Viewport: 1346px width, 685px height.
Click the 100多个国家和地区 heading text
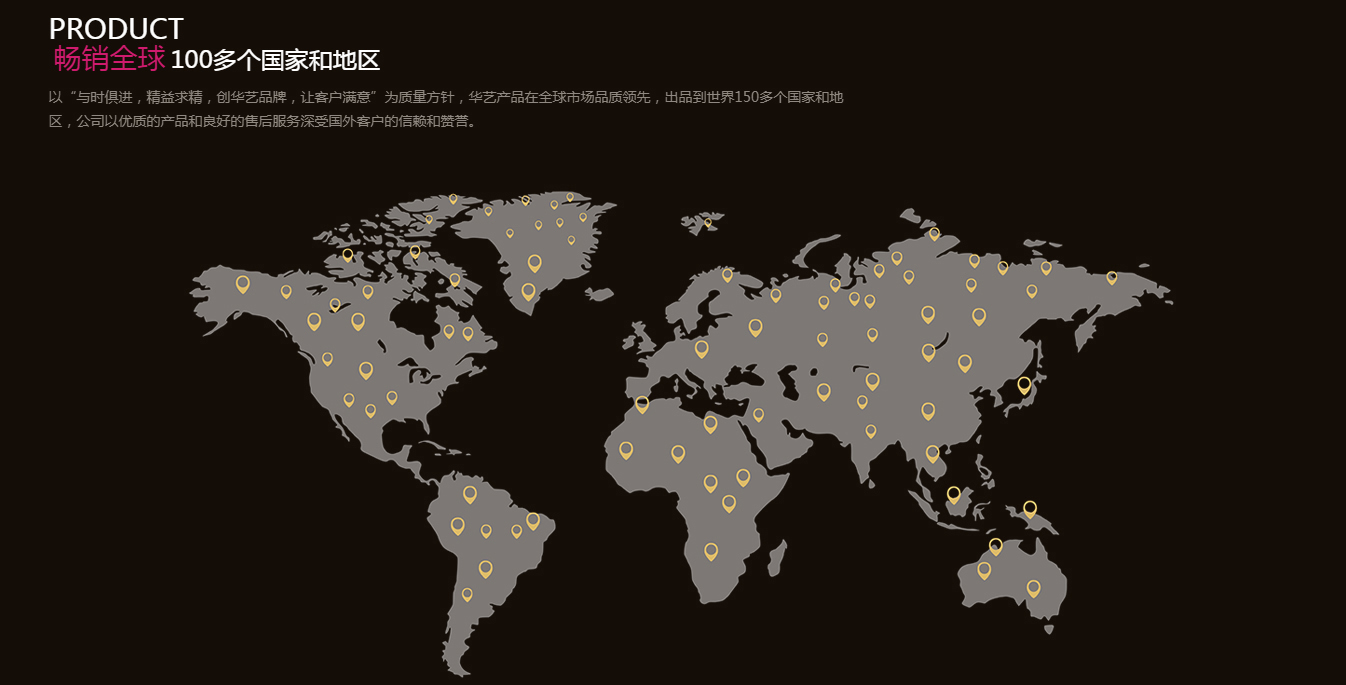pos(275,60)
